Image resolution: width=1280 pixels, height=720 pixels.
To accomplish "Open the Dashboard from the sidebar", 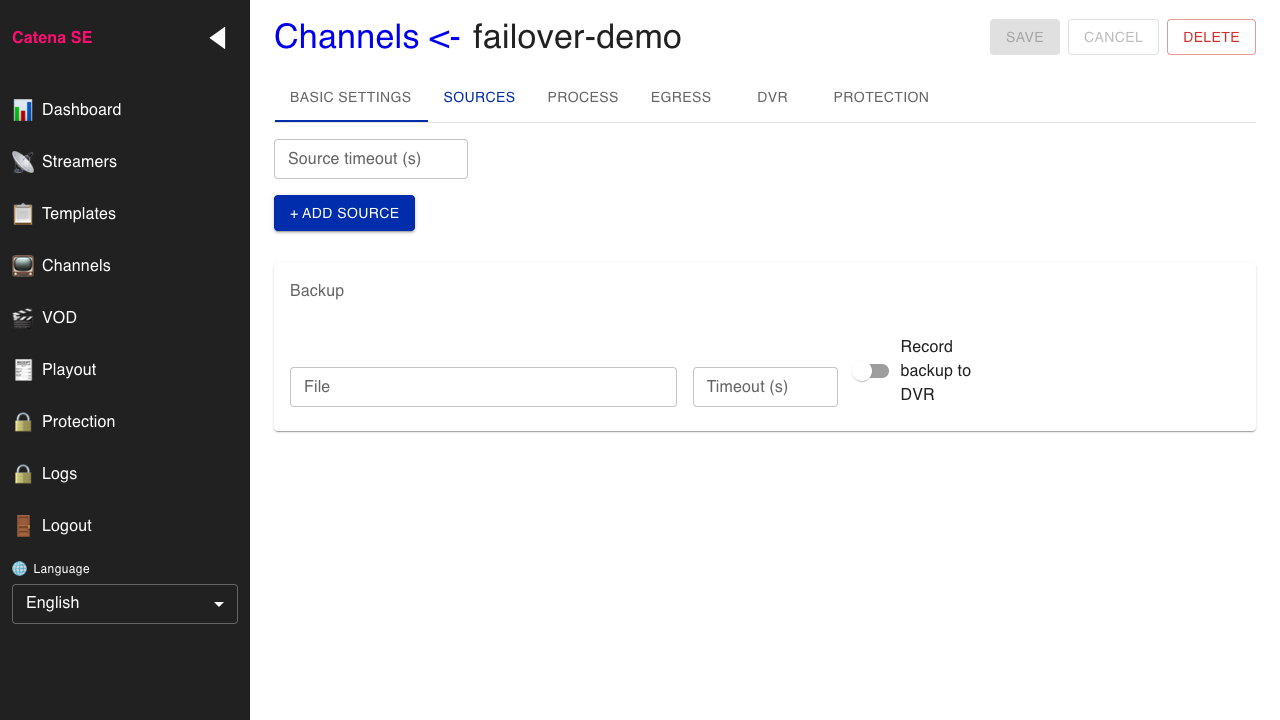I will pyautogui.click(x=23, y=109).
